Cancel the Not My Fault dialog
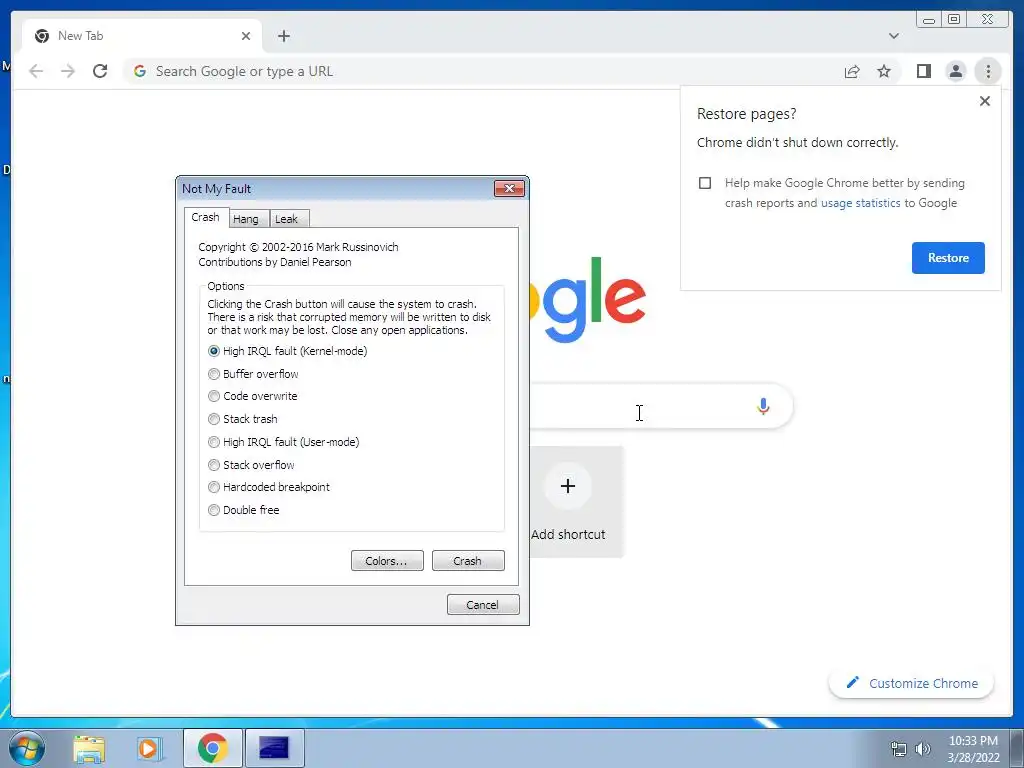Viewport: 1024px width, 768px height. pos(483,605)
